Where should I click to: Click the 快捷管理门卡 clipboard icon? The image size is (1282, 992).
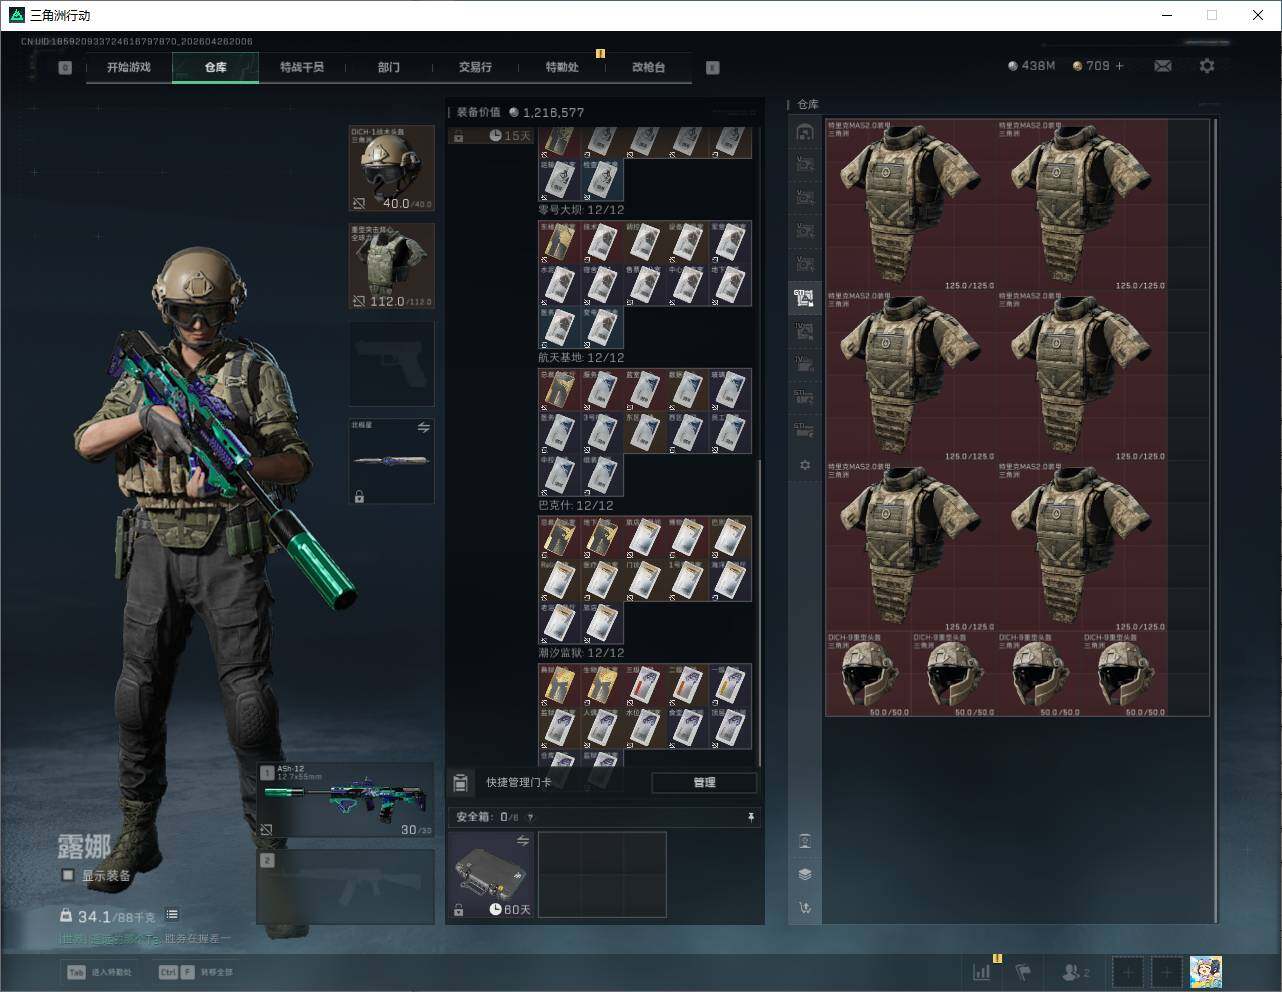click(x=461, y=782)
